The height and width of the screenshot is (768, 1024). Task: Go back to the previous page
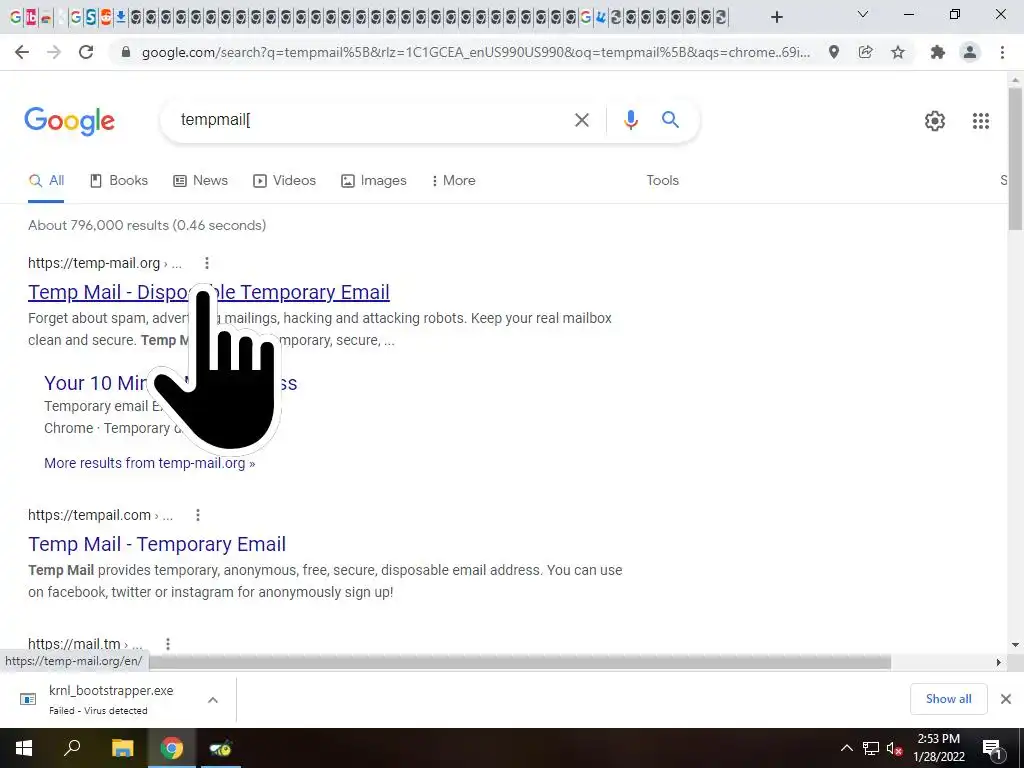click(x=22, y=52)
